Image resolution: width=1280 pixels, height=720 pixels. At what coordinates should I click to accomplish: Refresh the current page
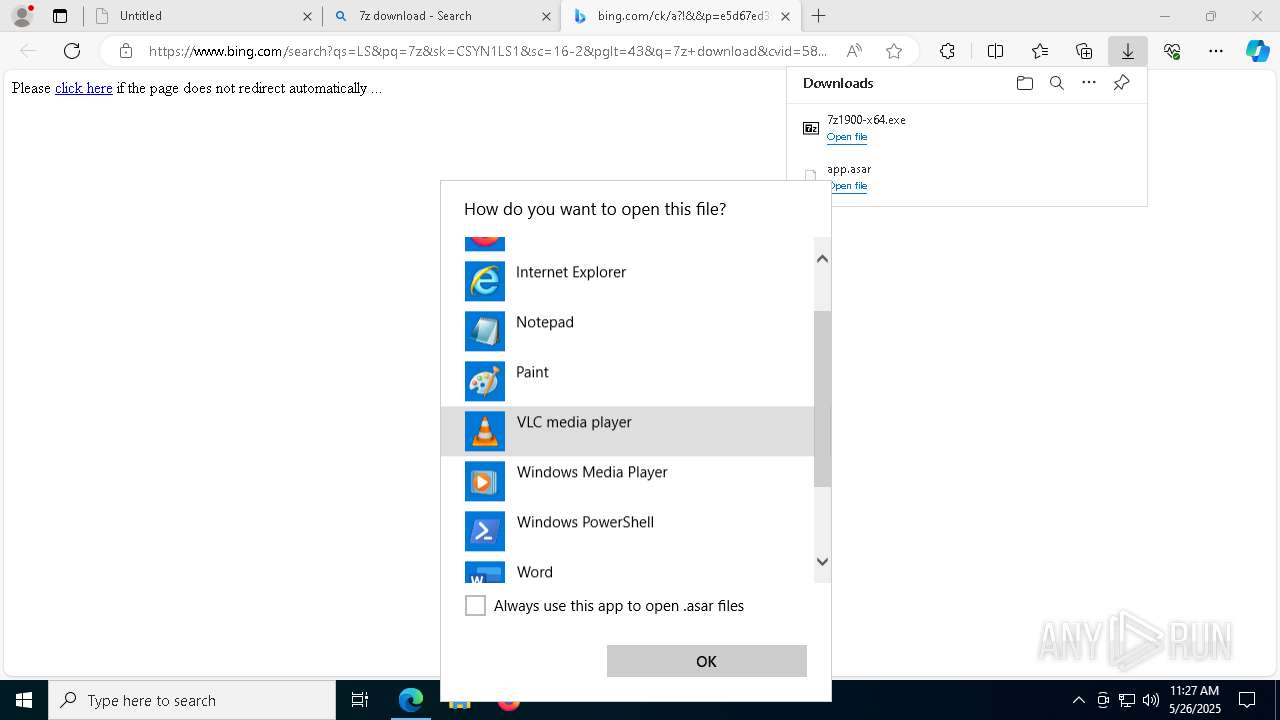[72, 51]
